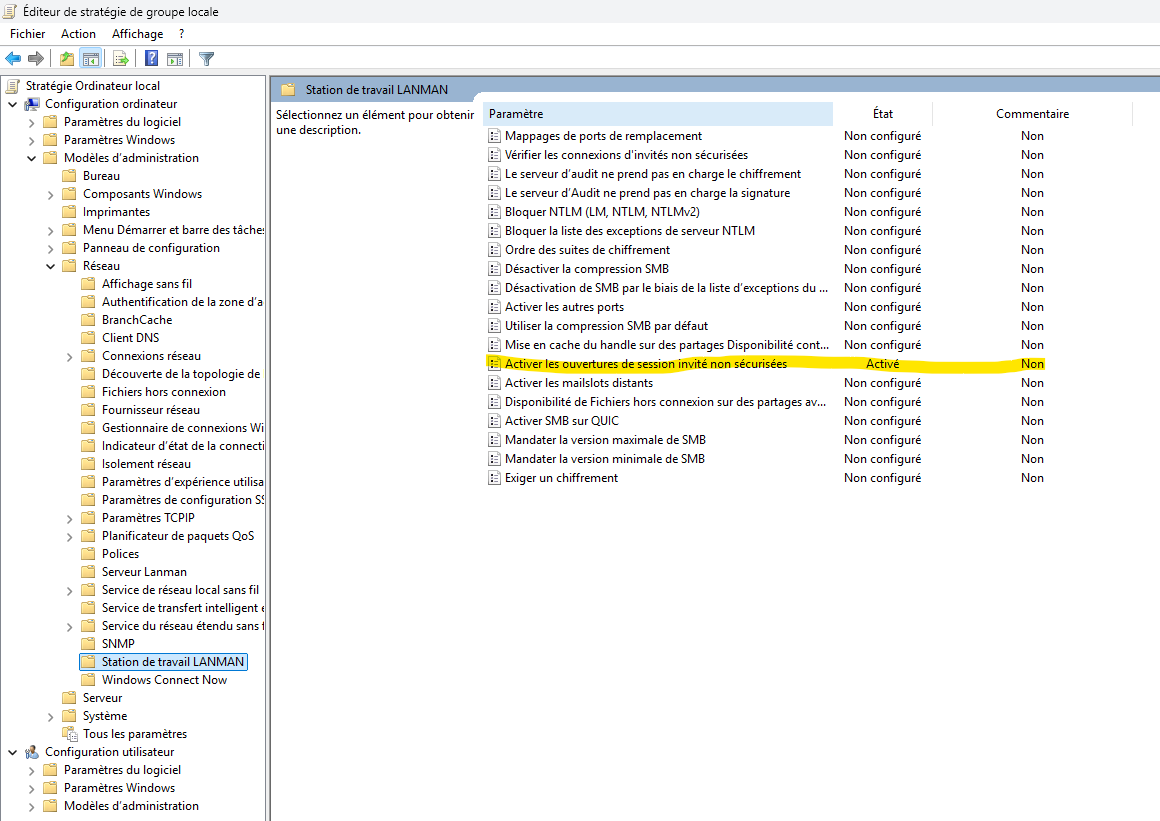Expand the Paramètres TCPIP node
The width and height of the screenshot is (1160, 821).
coord(70,518)
